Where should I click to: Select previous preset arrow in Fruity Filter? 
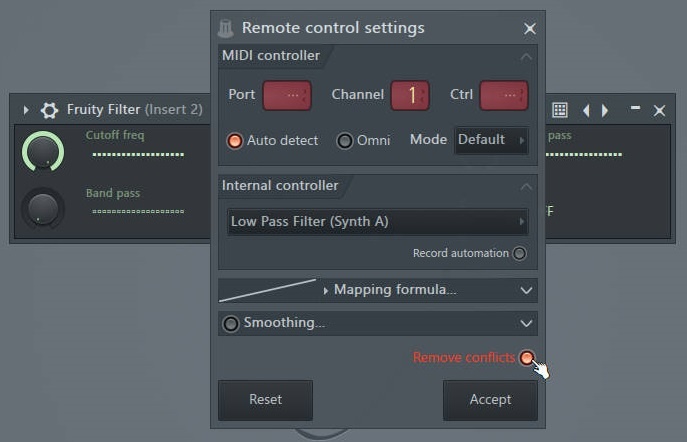[586, 110]
